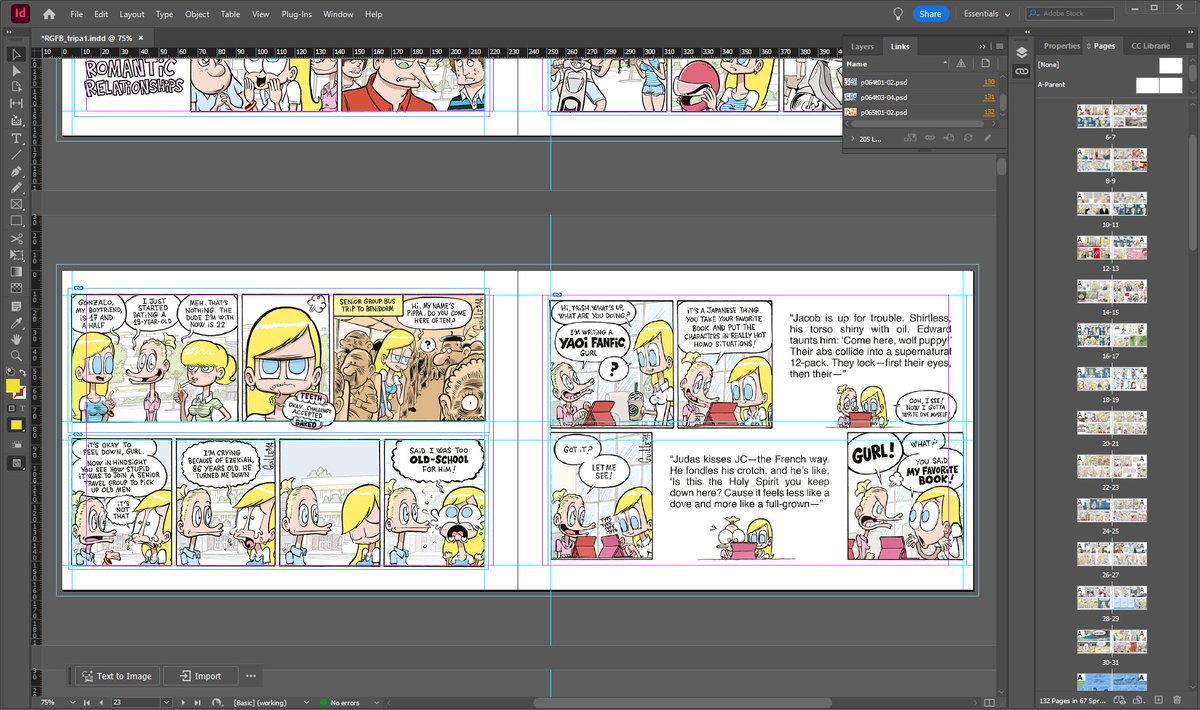Image resolution: width=1200 pixels, height=710 pixels.
Task: Open the collapsed Links panel chain icon
Action: 1021,72
